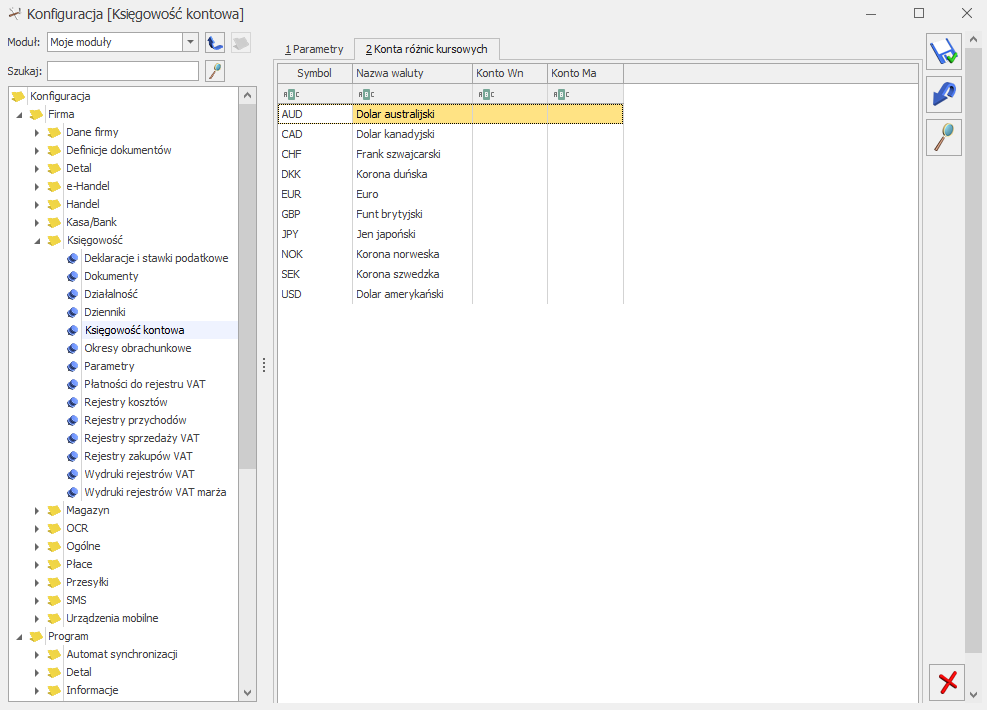
Task: Click the Szukaj search input field
Action: [x=123, y=71]
